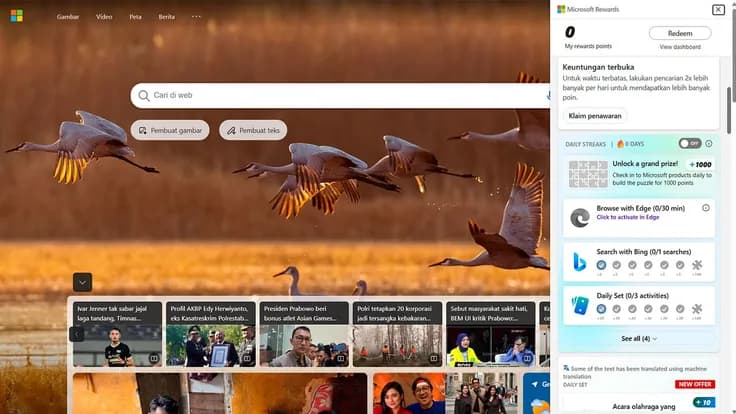The width and height of the screenshot is (736, 414).
Task: Click the info icon next to Daily Streaks toggle
Action: (x=709, y=144)
